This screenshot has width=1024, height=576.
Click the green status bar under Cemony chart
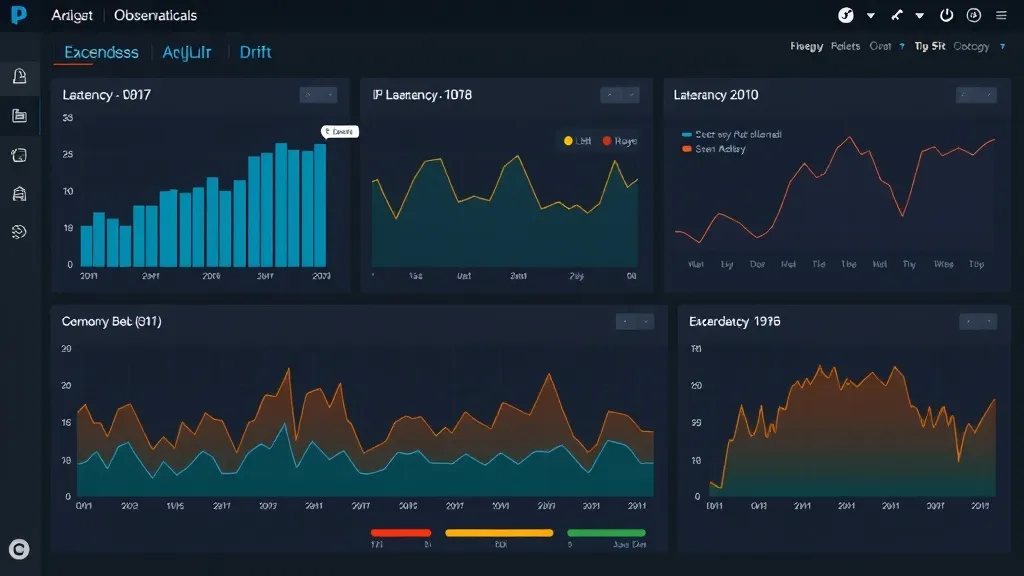click(606, 533)
